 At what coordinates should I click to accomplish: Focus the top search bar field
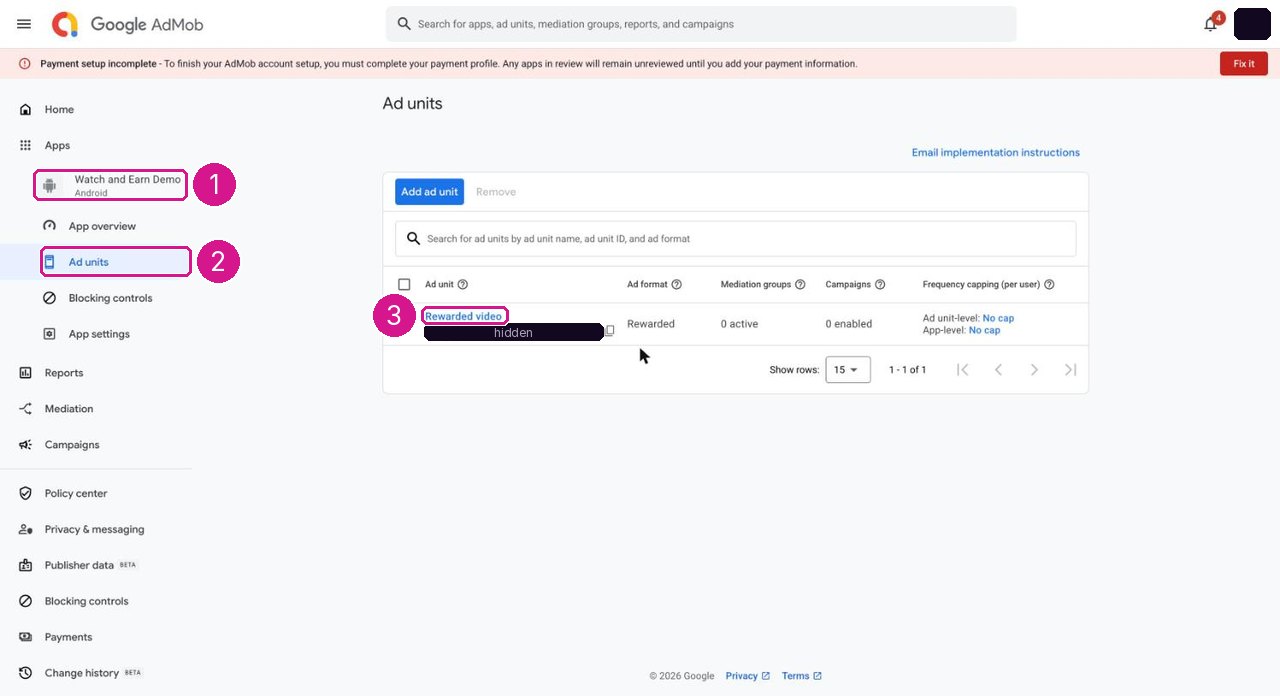(701, 24)
